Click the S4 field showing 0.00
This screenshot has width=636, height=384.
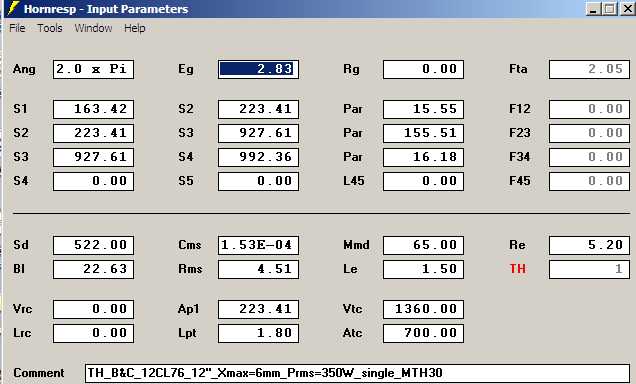[x=93, y=181]
